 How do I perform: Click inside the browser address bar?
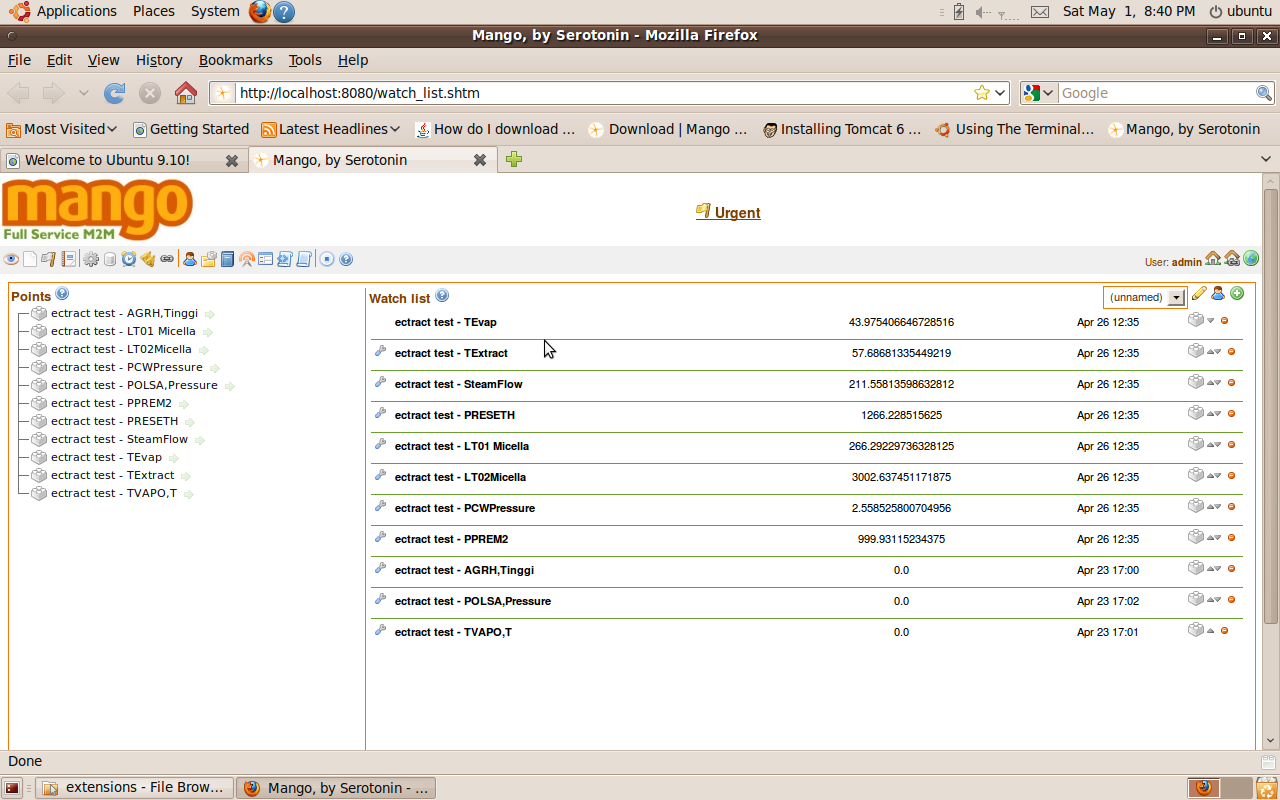point(600,92)
